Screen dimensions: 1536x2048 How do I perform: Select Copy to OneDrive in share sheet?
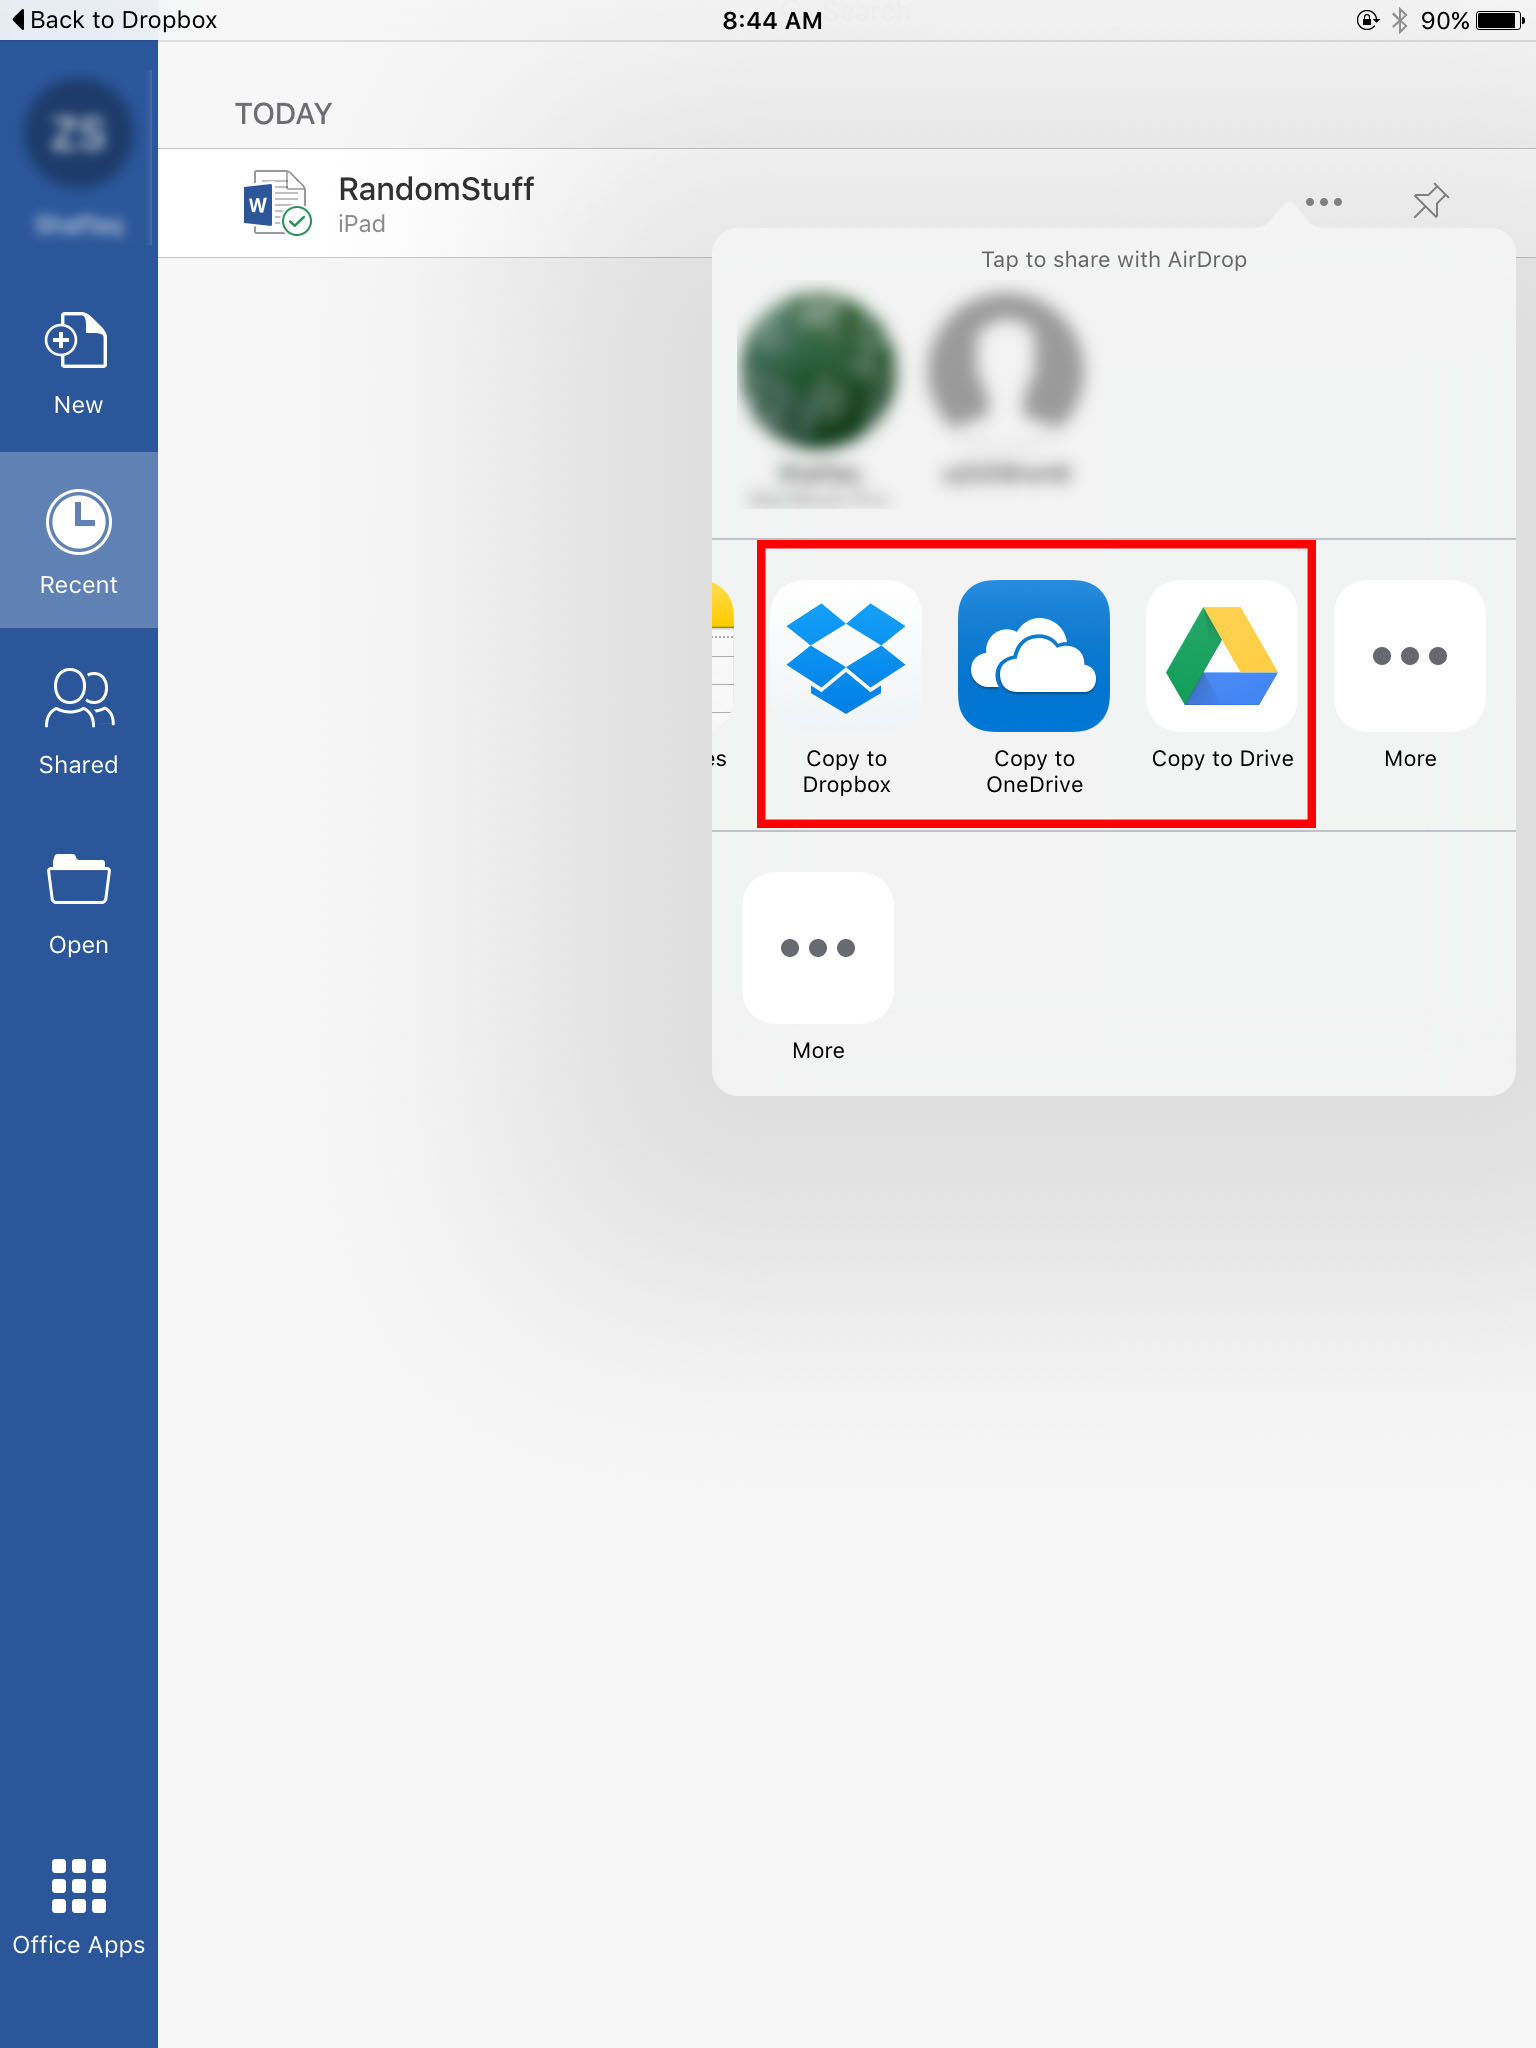(x=1033, y=656)
